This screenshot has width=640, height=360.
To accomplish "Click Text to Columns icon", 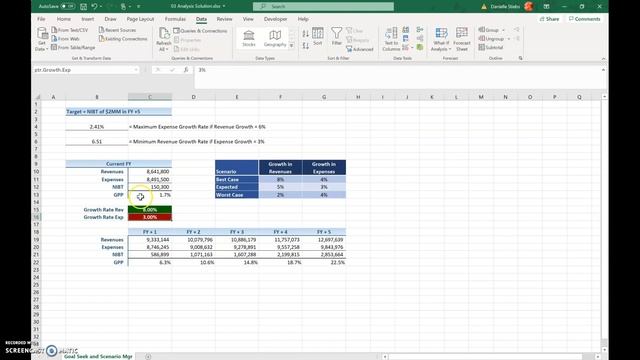I will pyautogui.click(x=391, y=39).
